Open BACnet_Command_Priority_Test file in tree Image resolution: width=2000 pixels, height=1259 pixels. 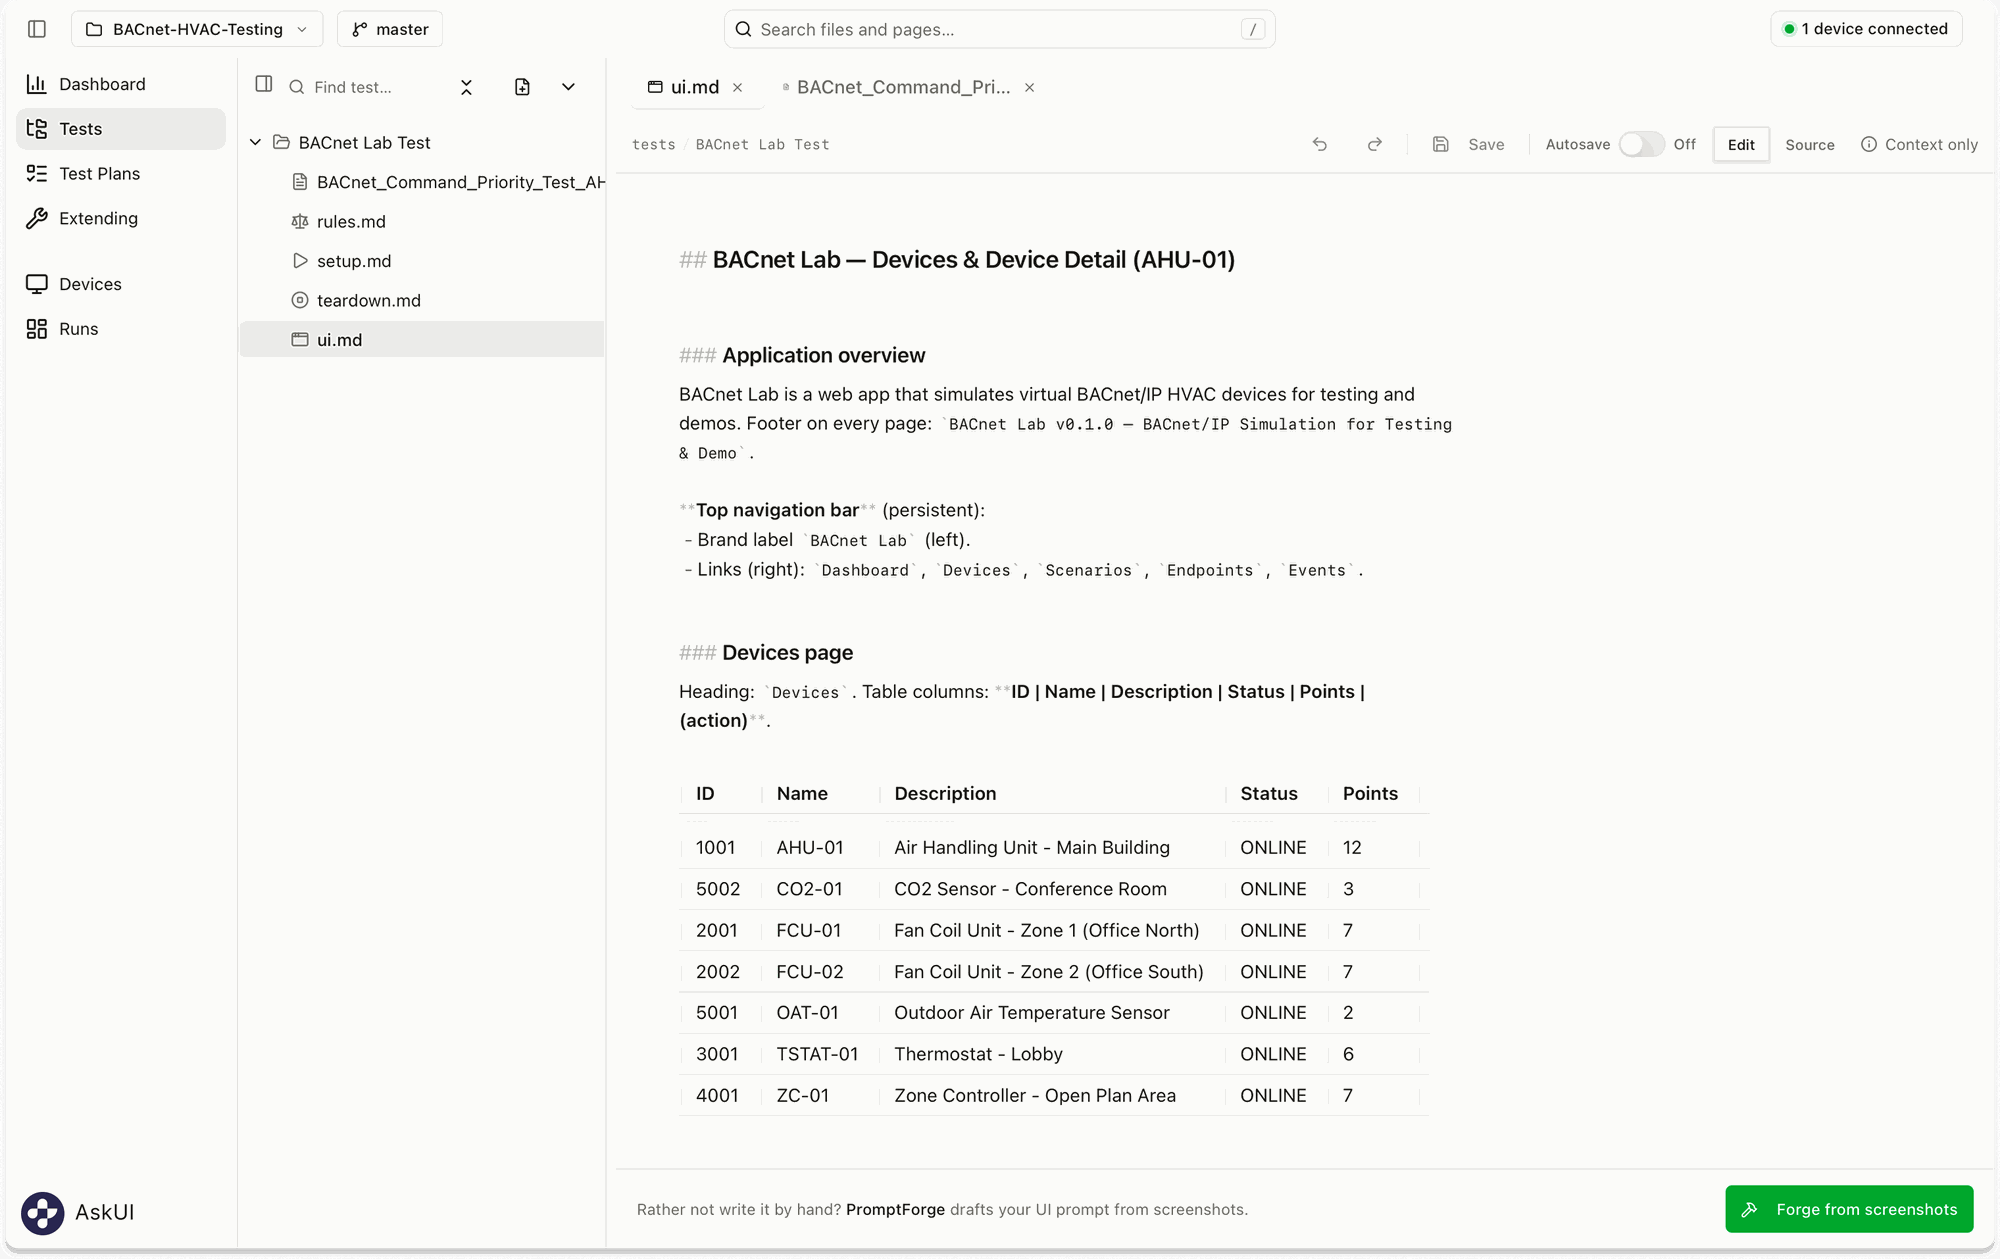click(x=422, y=182)
